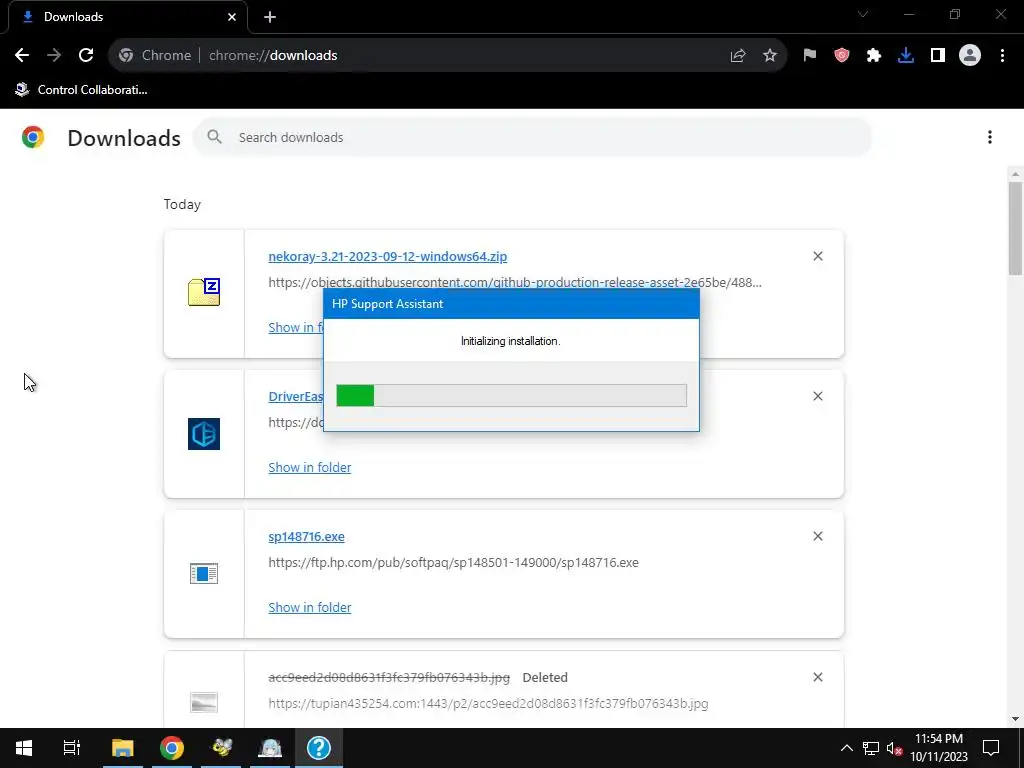Open the flag extension icon

[810, 56]
